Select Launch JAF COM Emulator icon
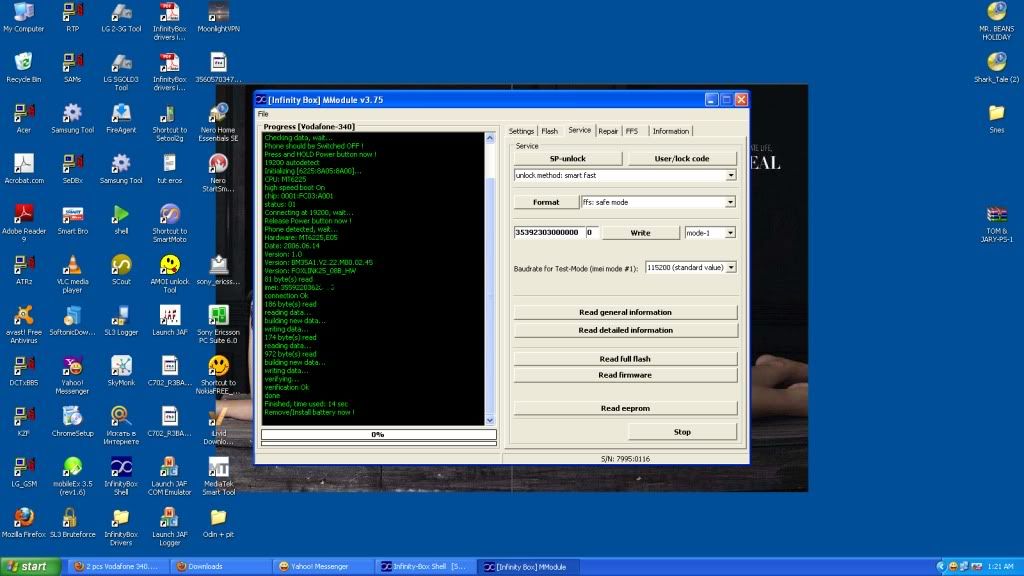 (170, 476)
